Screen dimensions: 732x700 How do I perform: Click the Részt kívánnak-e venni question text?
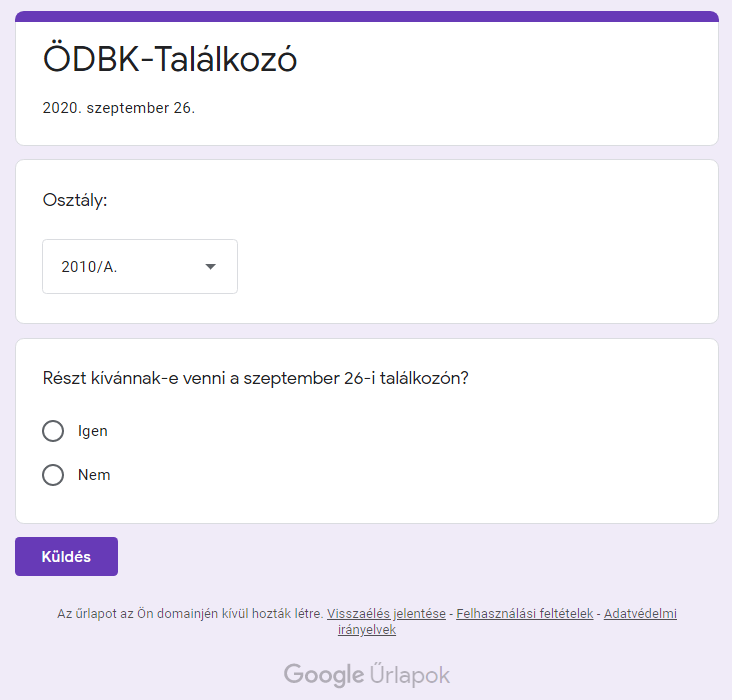pyautogui.click(x=256, y=378)
